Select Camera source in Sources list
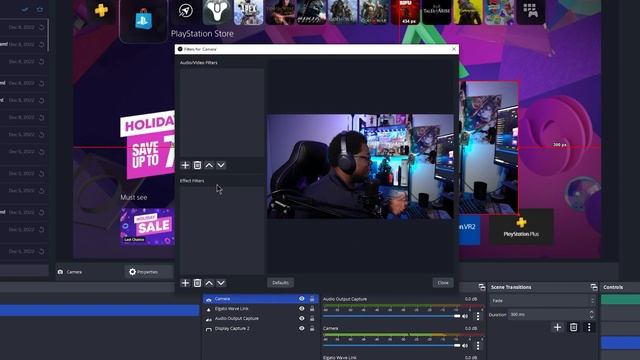The width and height of the screenshot is (640, 360). pyautogui.click(x=260, y=299)
